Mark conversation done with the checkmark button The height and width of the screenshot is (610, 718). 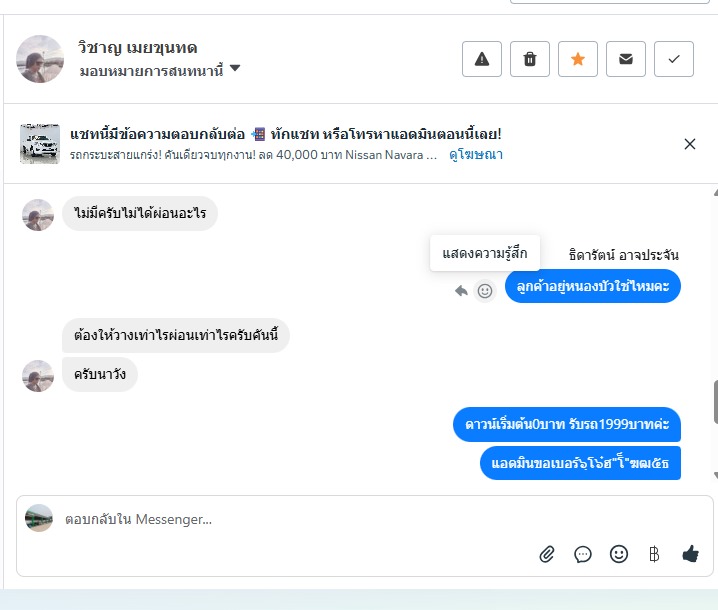click(x=674, y=59)
